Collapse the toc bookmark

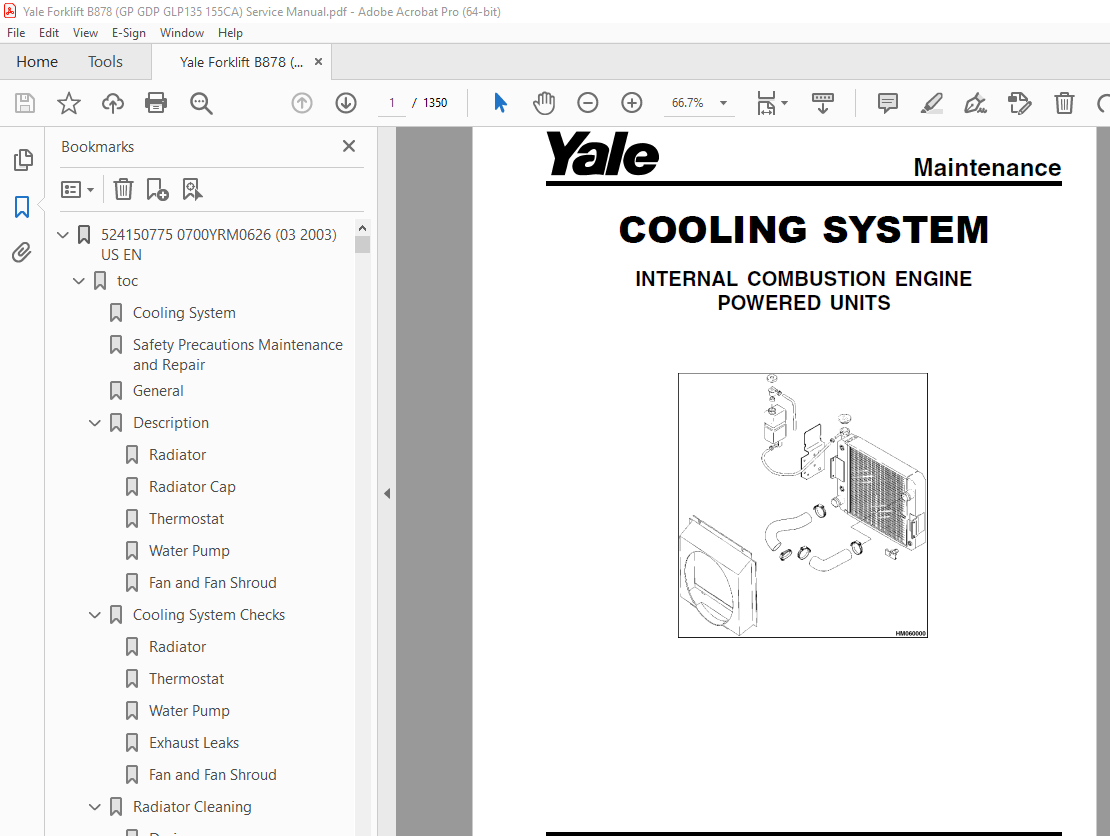point(79,281)
